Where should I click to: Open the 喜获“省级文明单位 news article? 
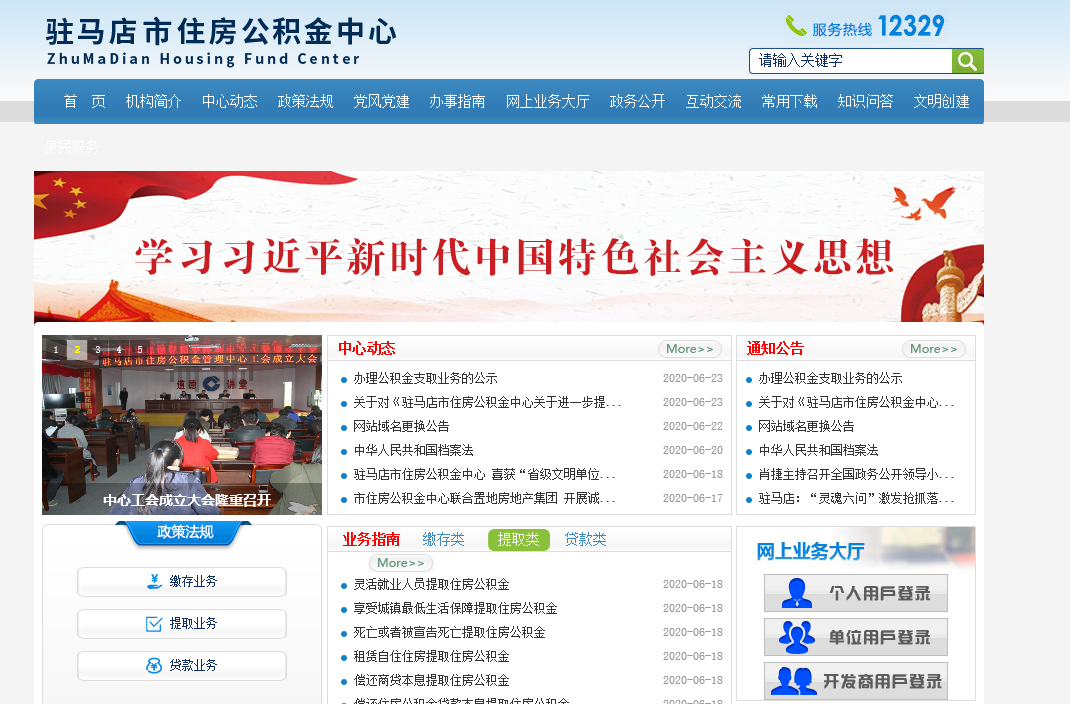coord(485,474)
